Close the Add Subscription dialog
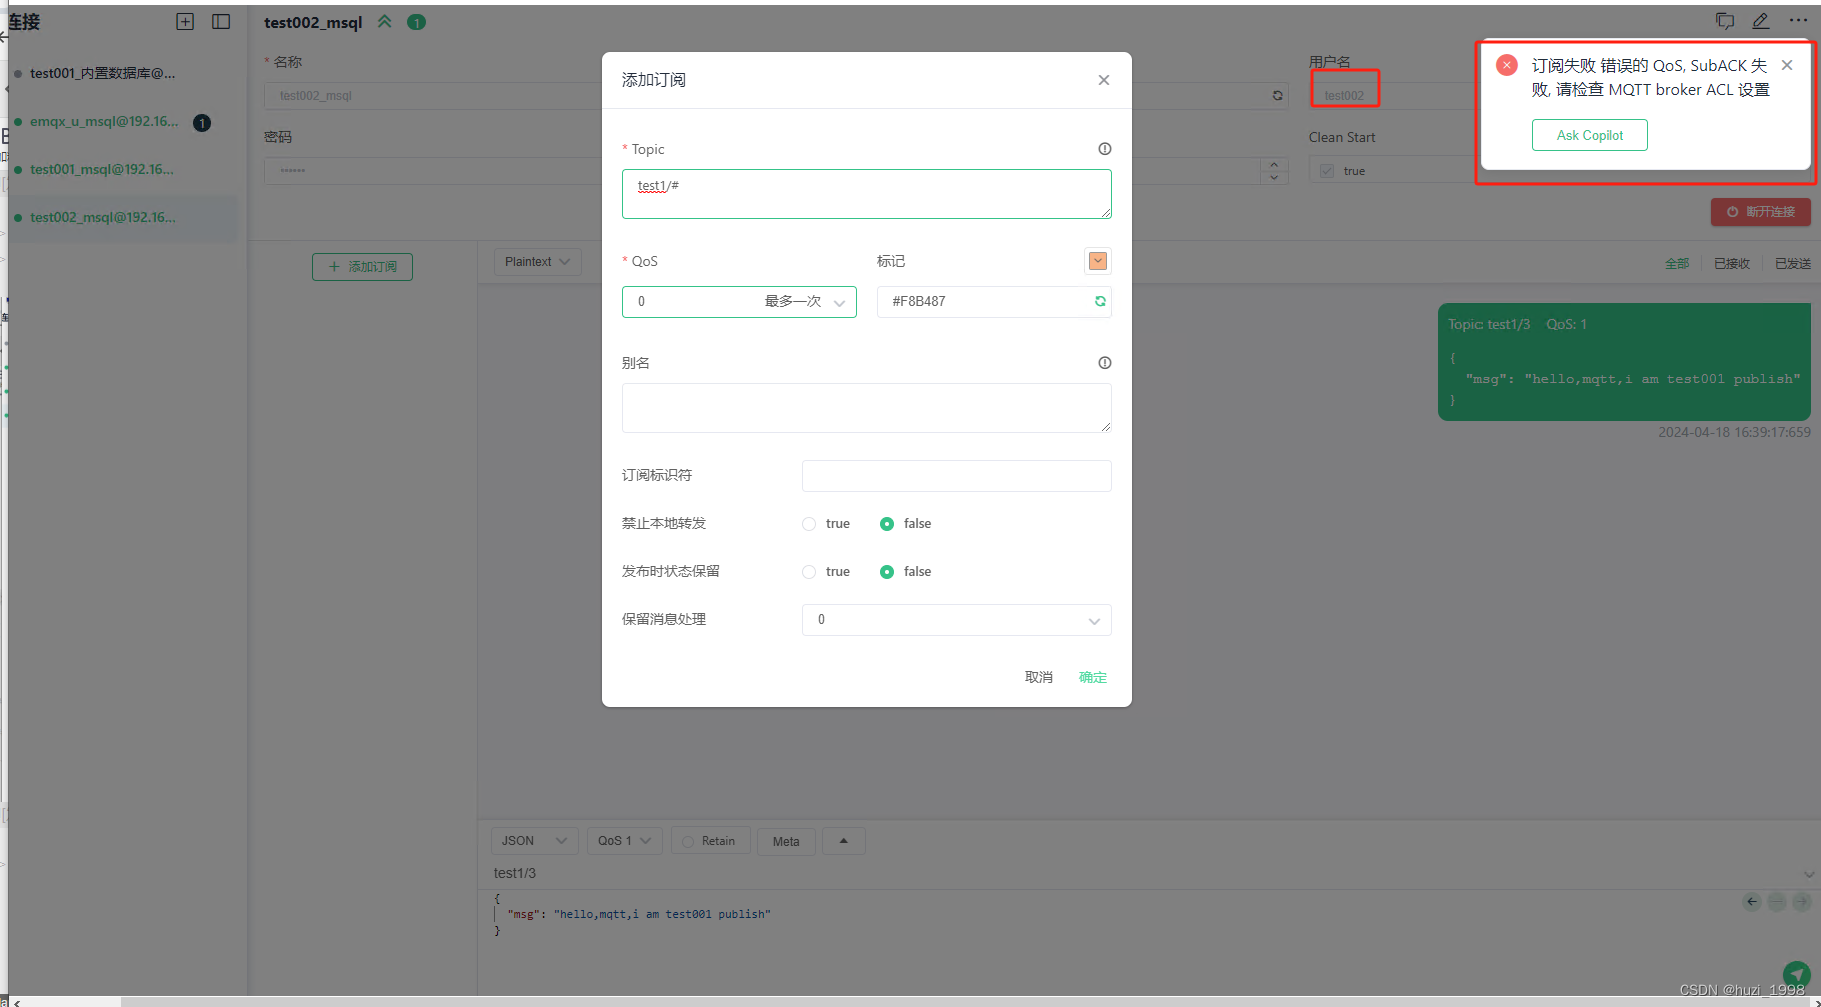This screenshot has width=1821, height=1007. point(1104,80)
